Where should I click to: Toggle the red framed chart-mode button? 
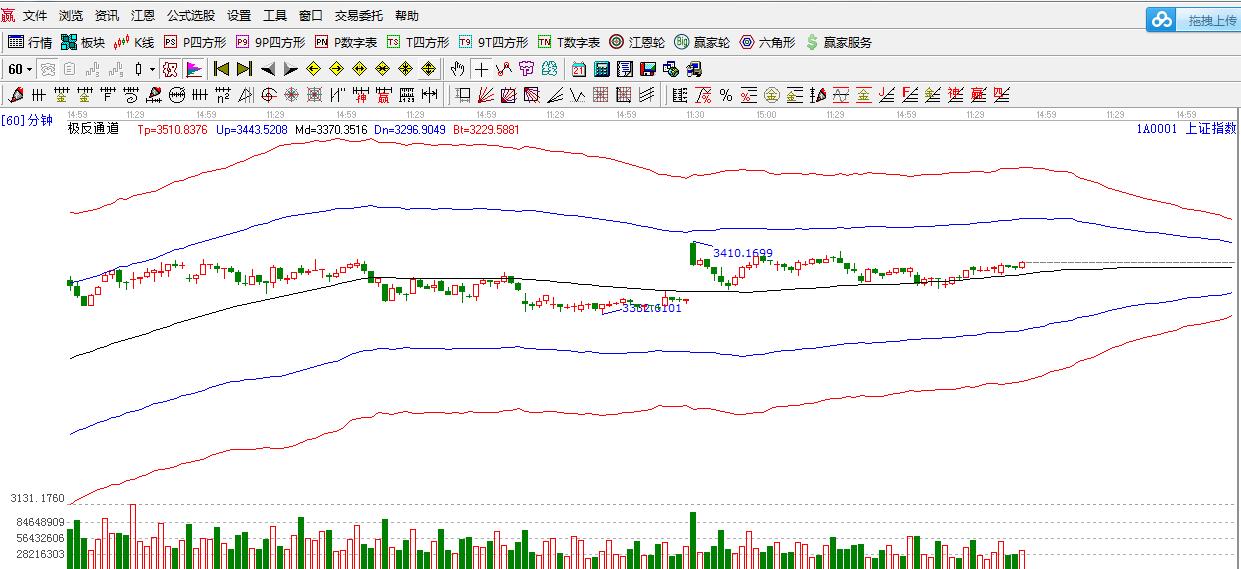click(170, 69)
